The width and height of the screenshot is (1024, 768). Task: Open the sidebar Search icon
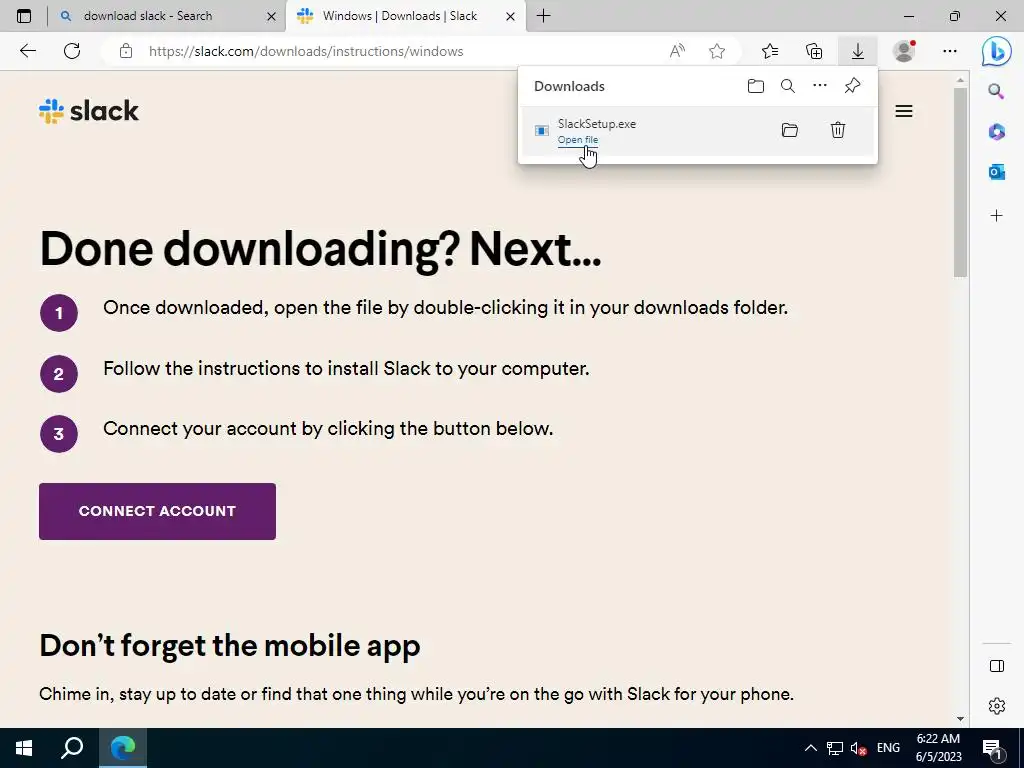tap(996, 91)
